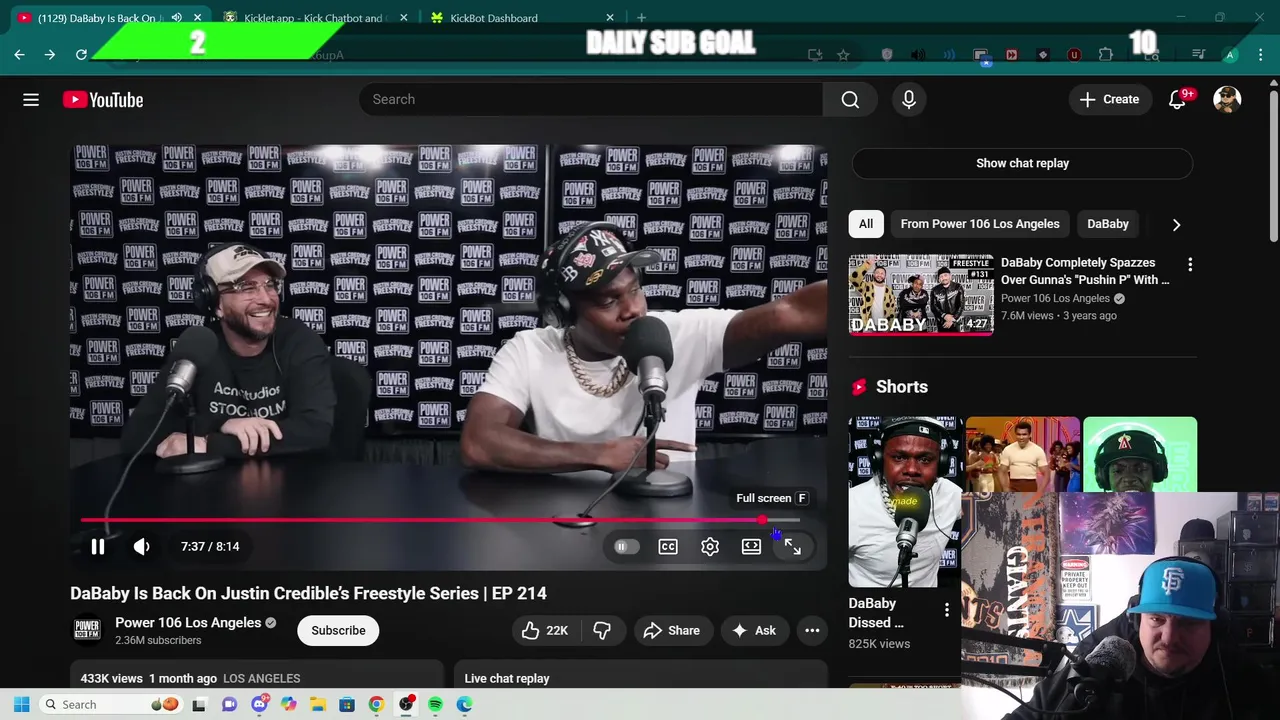Open the browser extensions puzzle icon

coord(1105,55)
